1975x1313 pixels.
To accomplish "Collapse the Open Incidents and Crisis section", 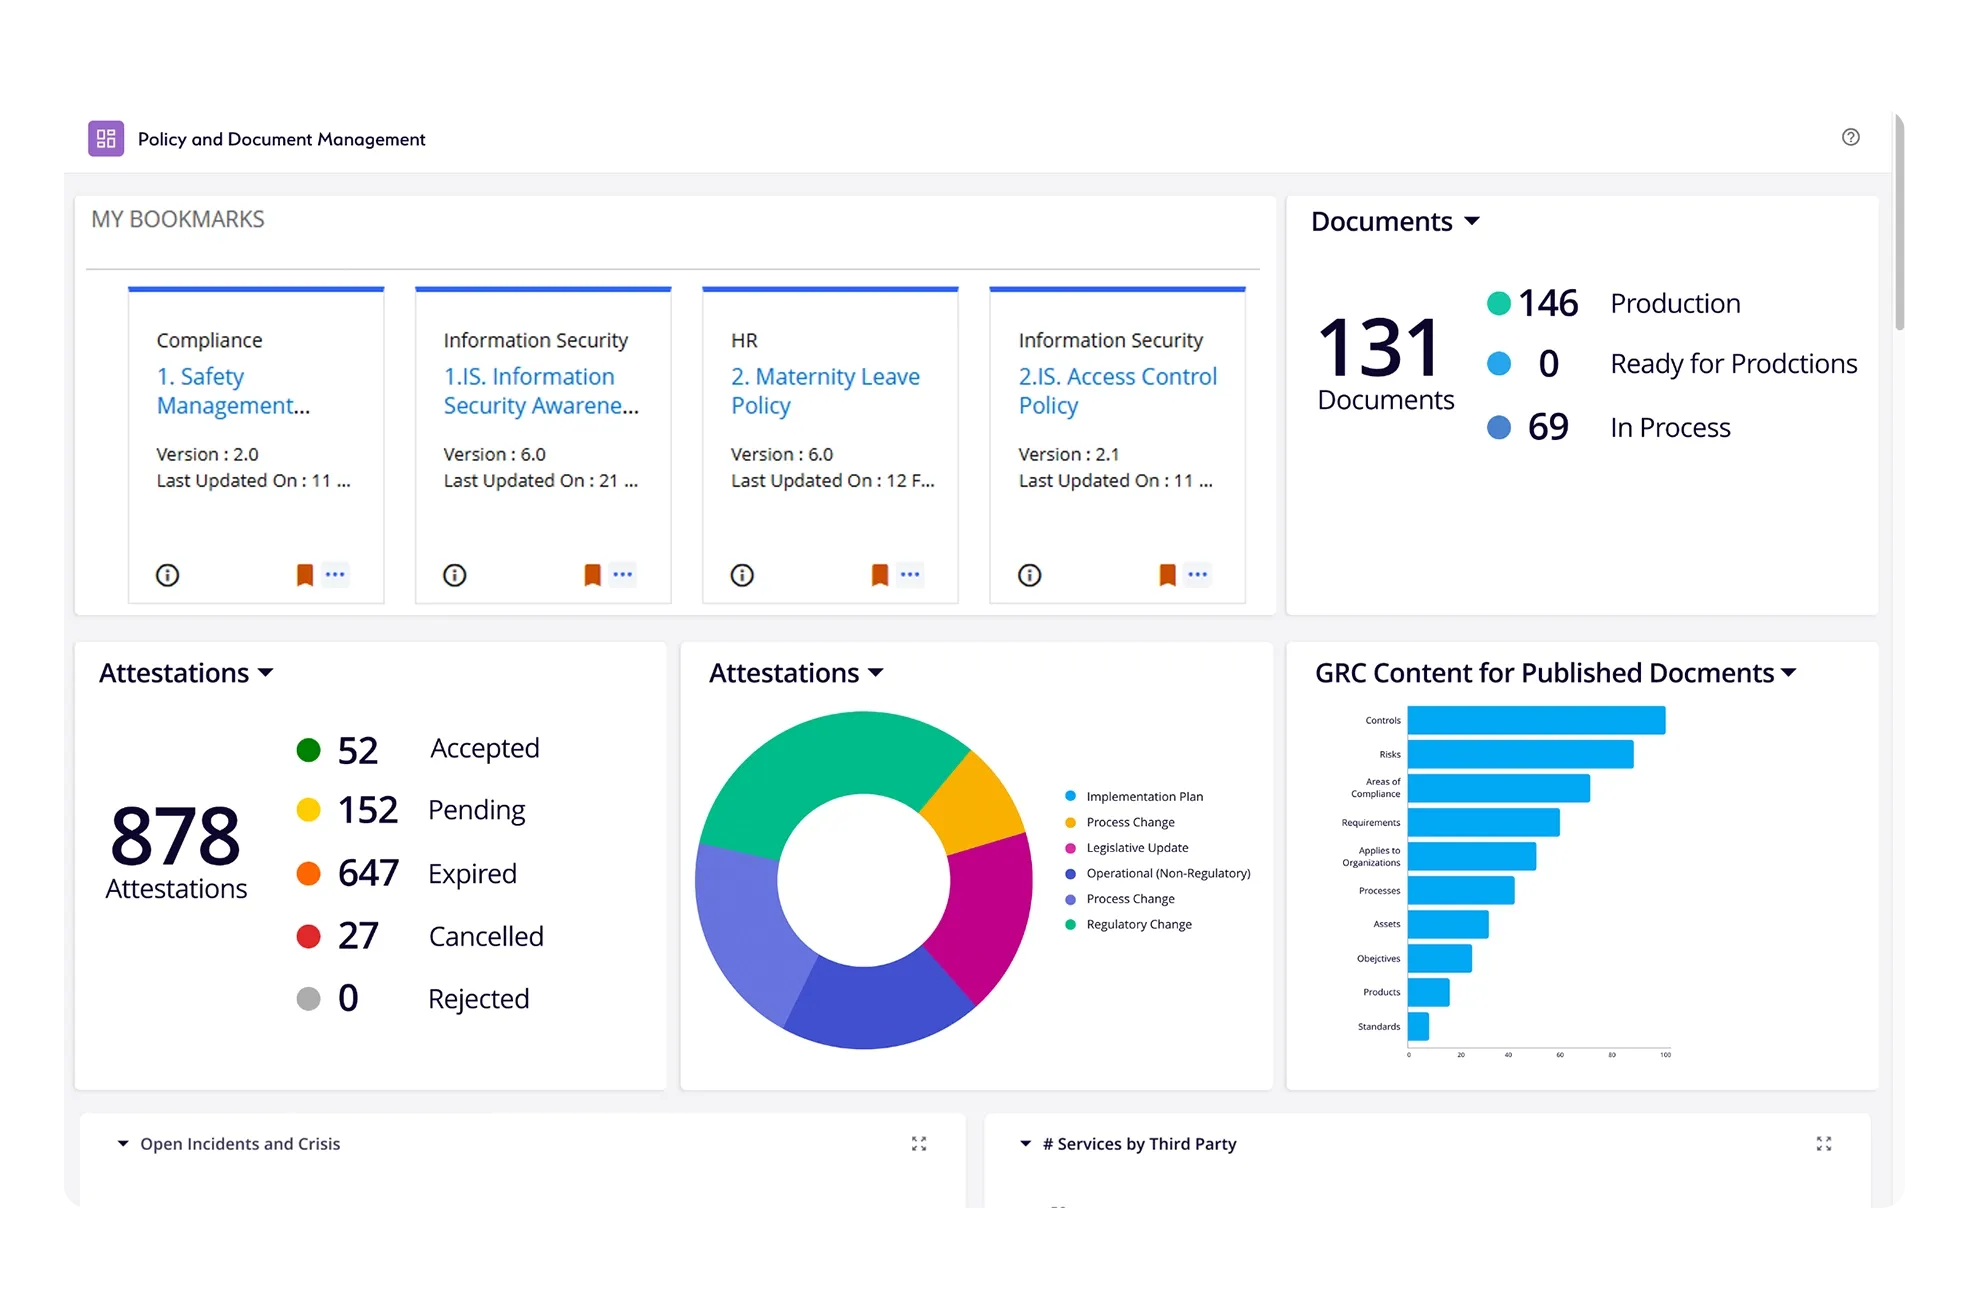I will (x=123, y=1143).
